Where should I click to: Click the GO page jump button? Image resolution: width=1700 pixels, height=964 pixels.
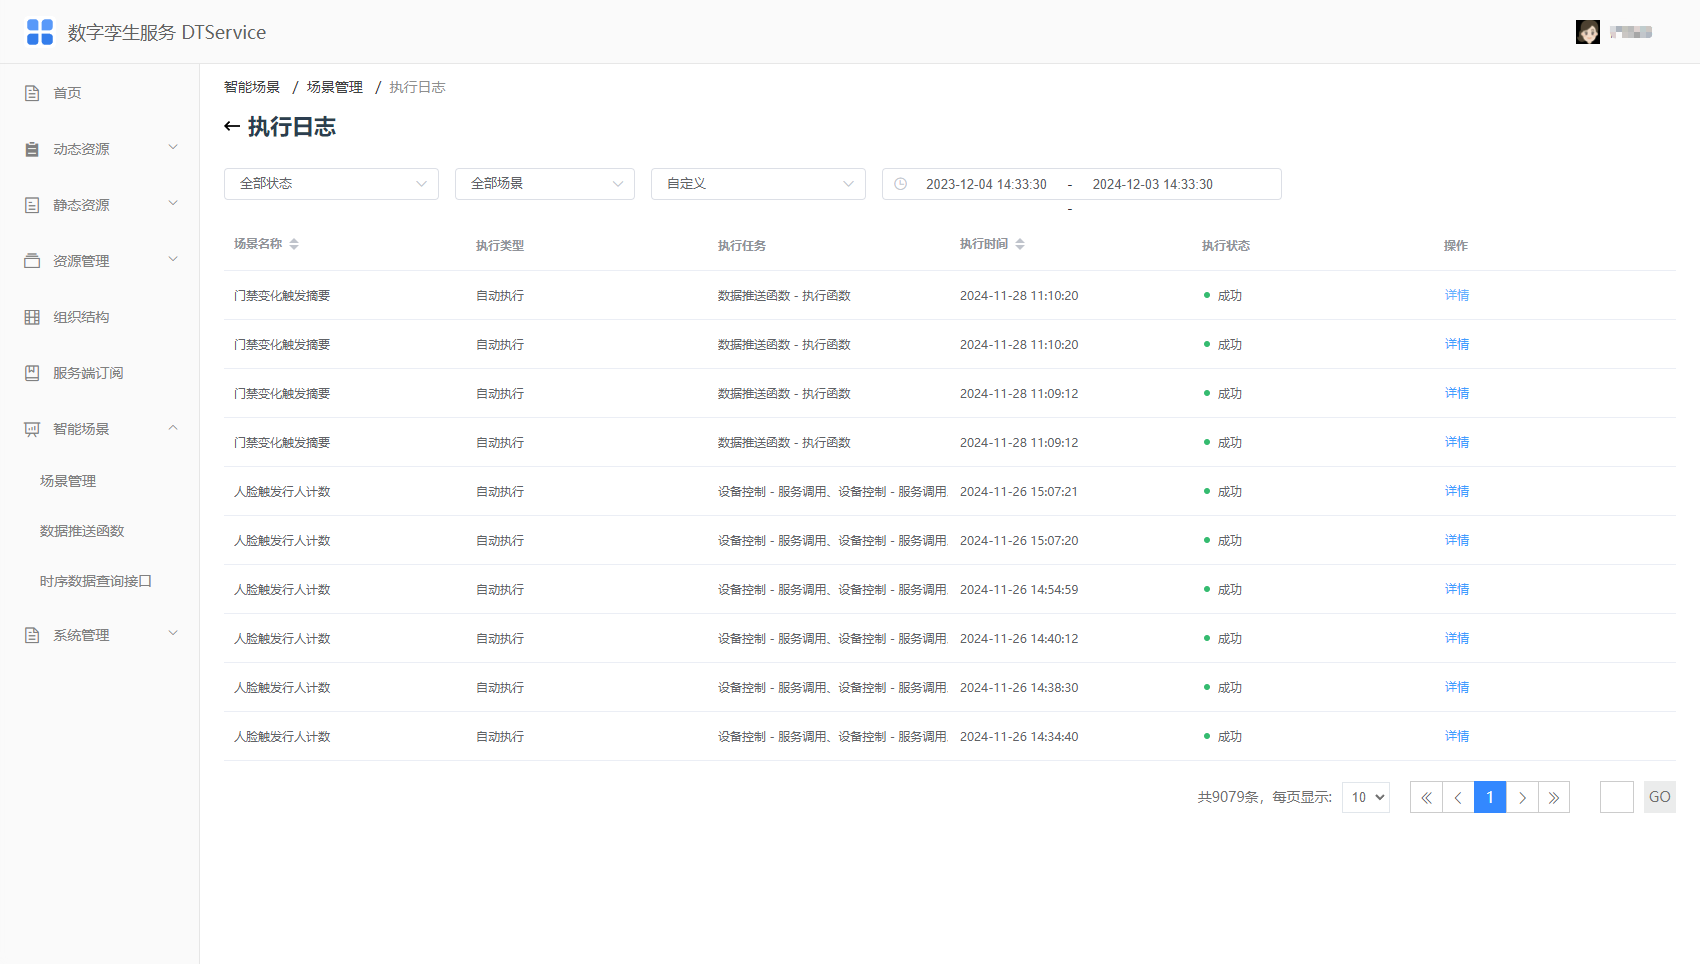click(x=1660, y=797)
